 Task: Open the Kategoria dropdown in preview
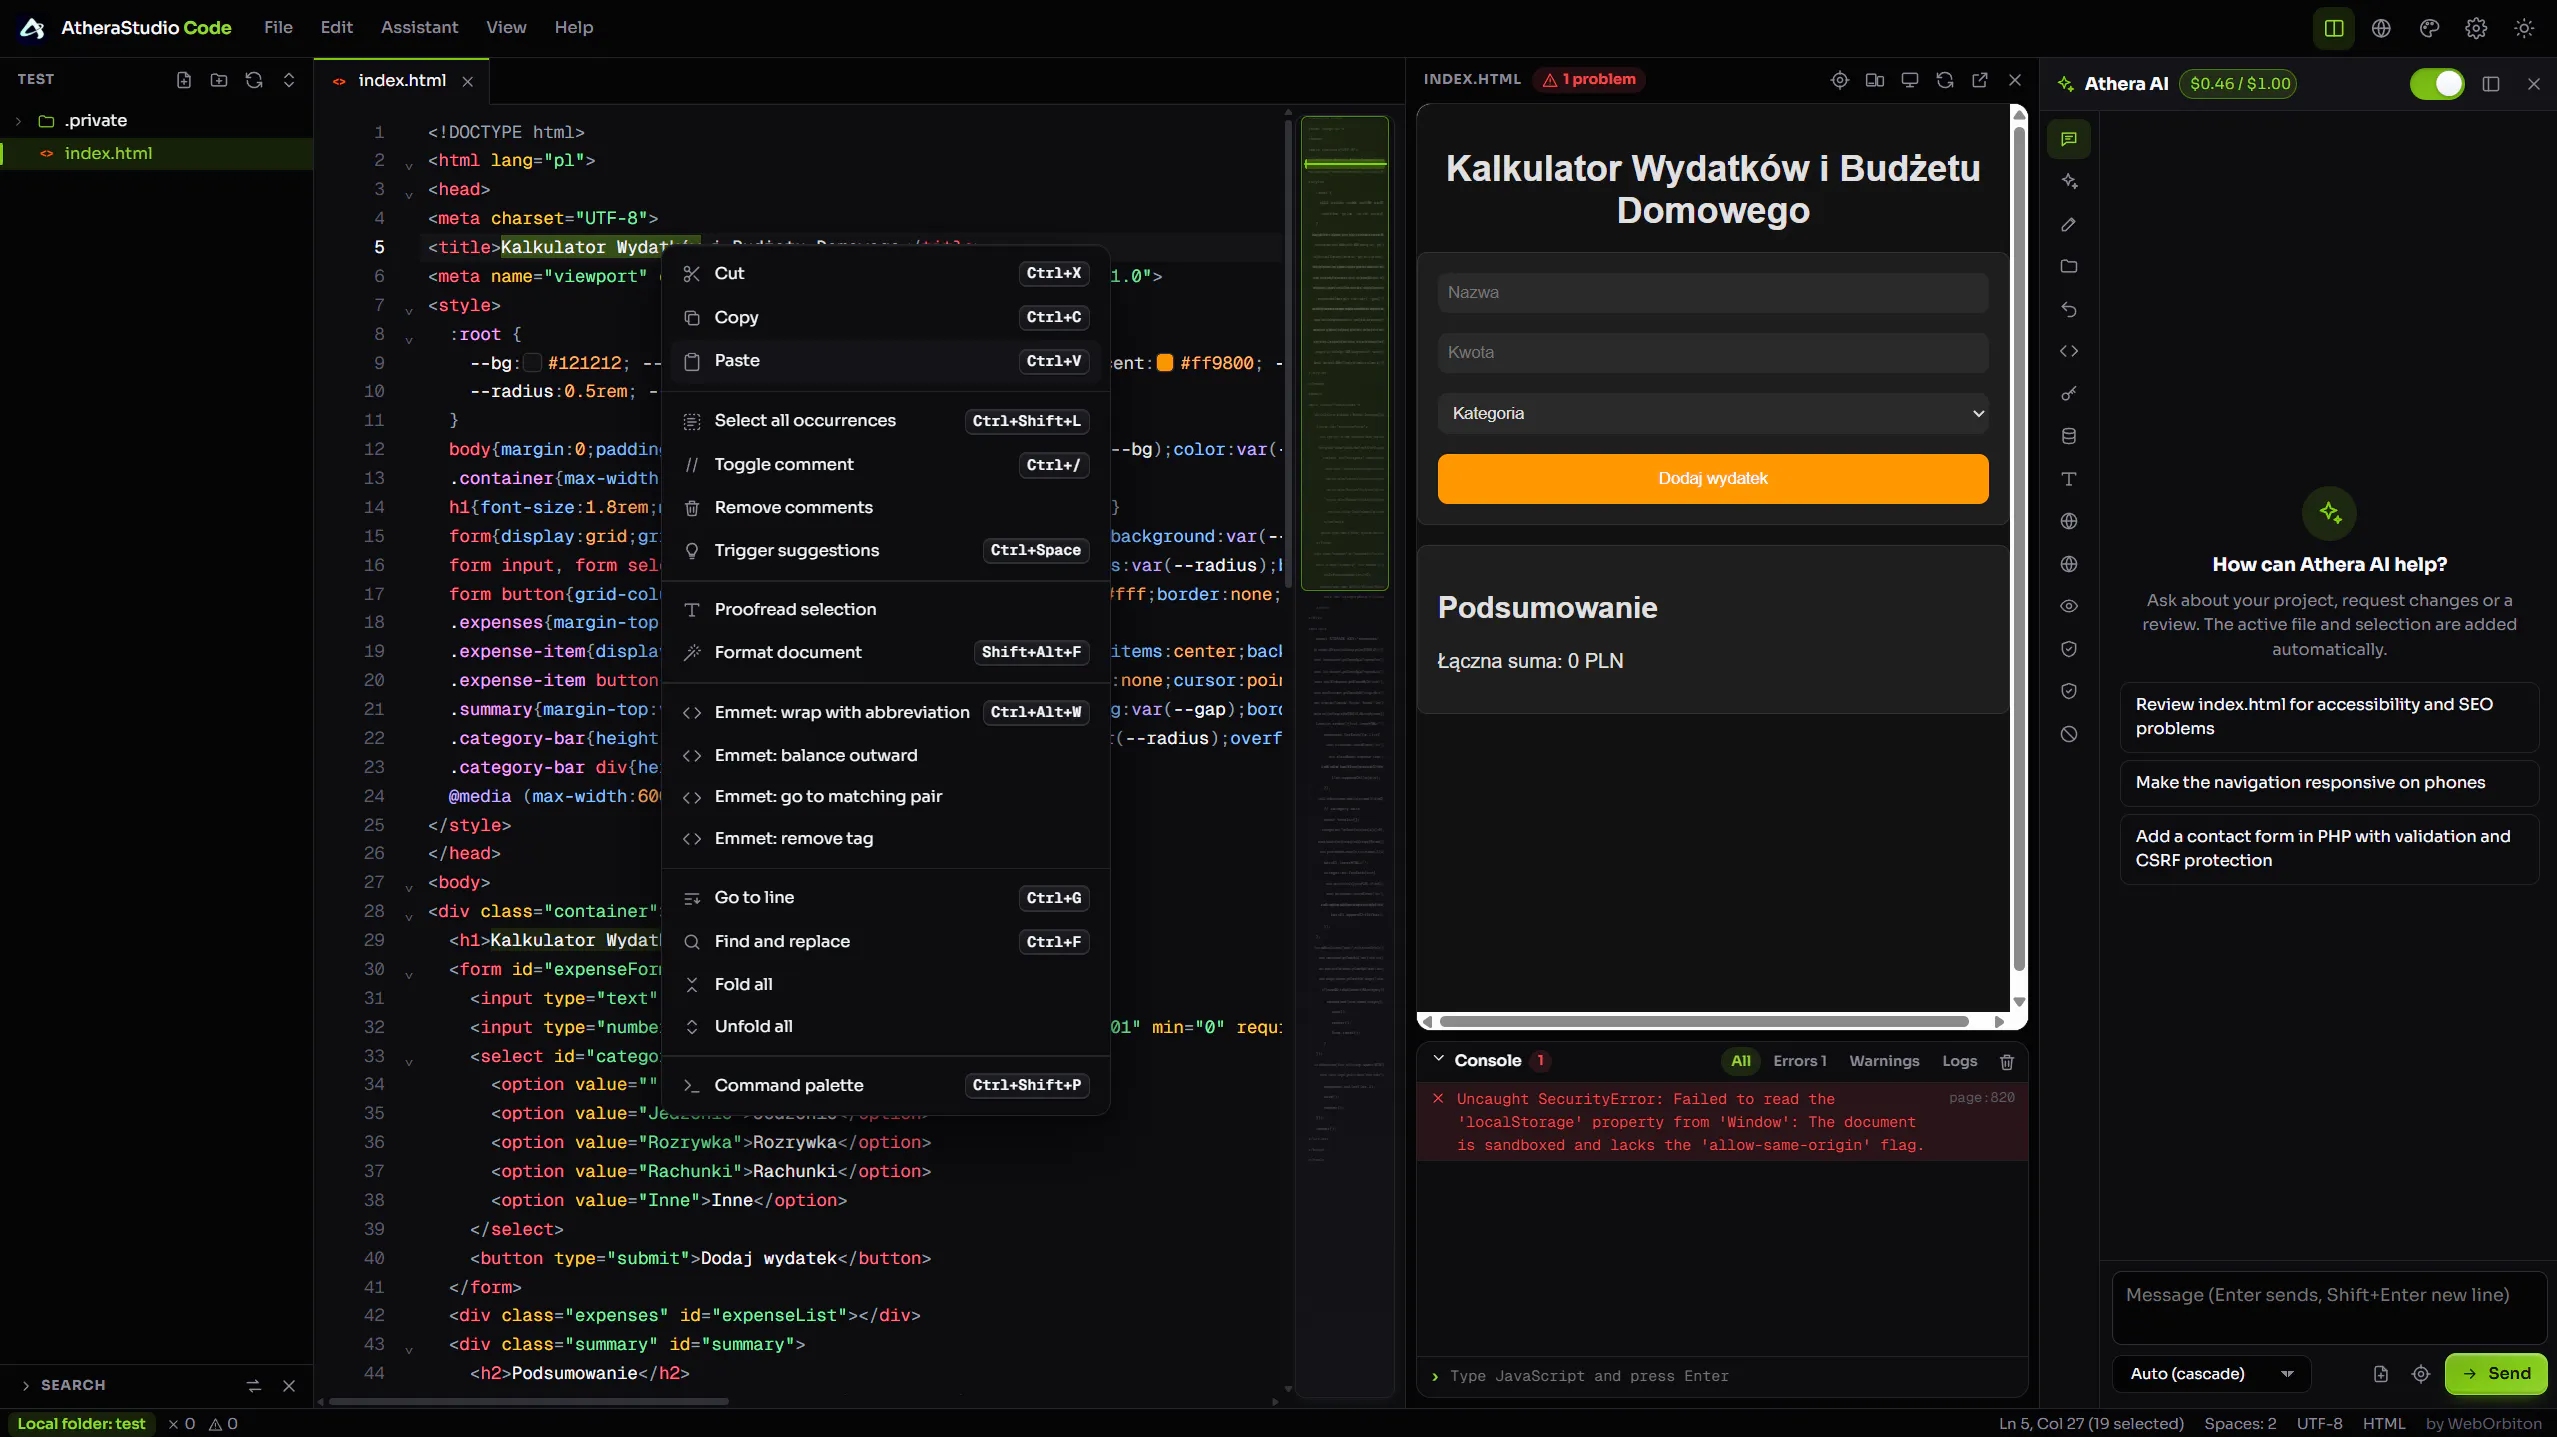pos(1713,413)
